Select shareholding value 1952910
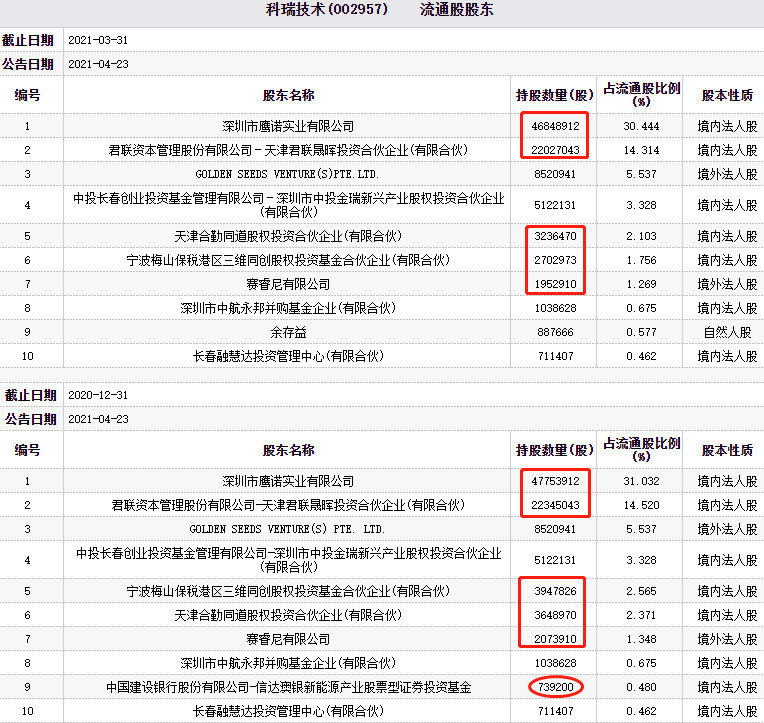This screenshot has height=723, width=764. [x=555, y=284]
